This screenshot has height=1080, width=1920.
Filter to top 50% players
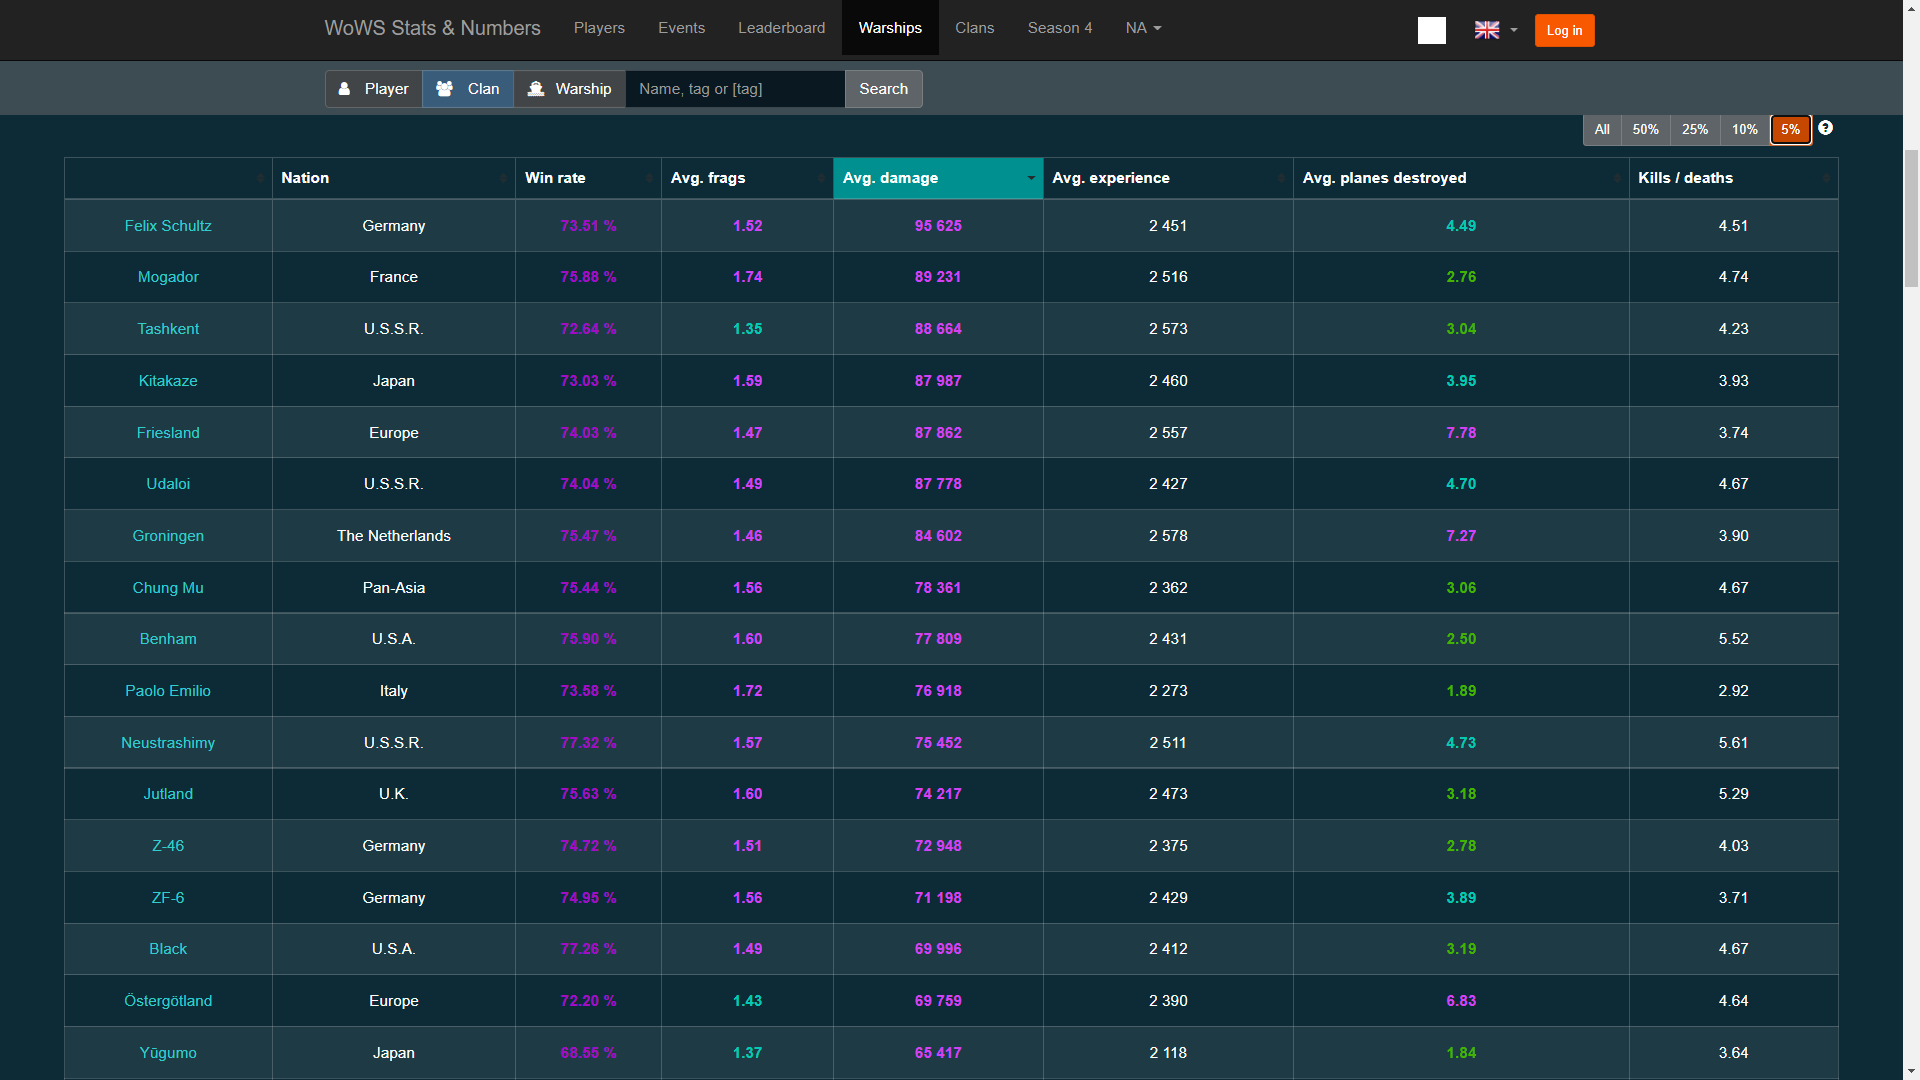1645,129
